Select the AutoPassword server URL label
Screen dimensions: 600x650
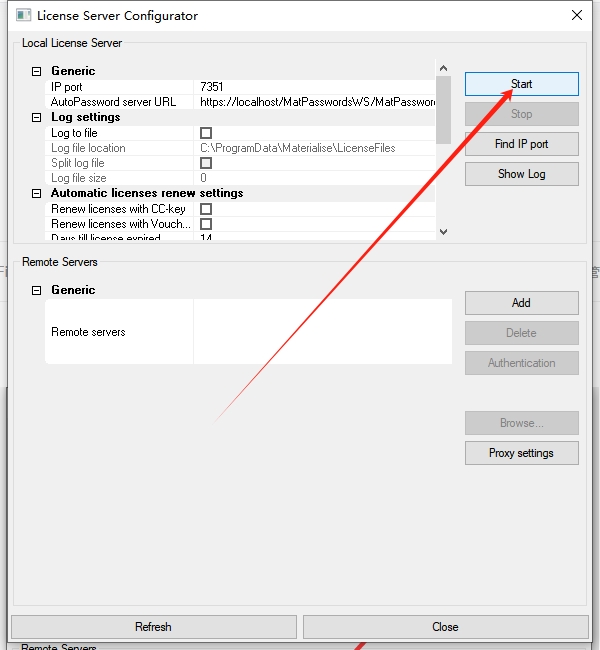113,102
